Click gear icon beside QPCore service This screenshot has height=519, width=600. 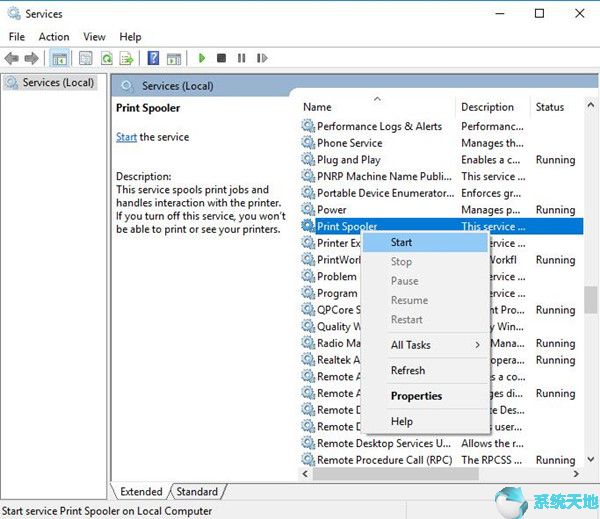[x=308, y=309]
